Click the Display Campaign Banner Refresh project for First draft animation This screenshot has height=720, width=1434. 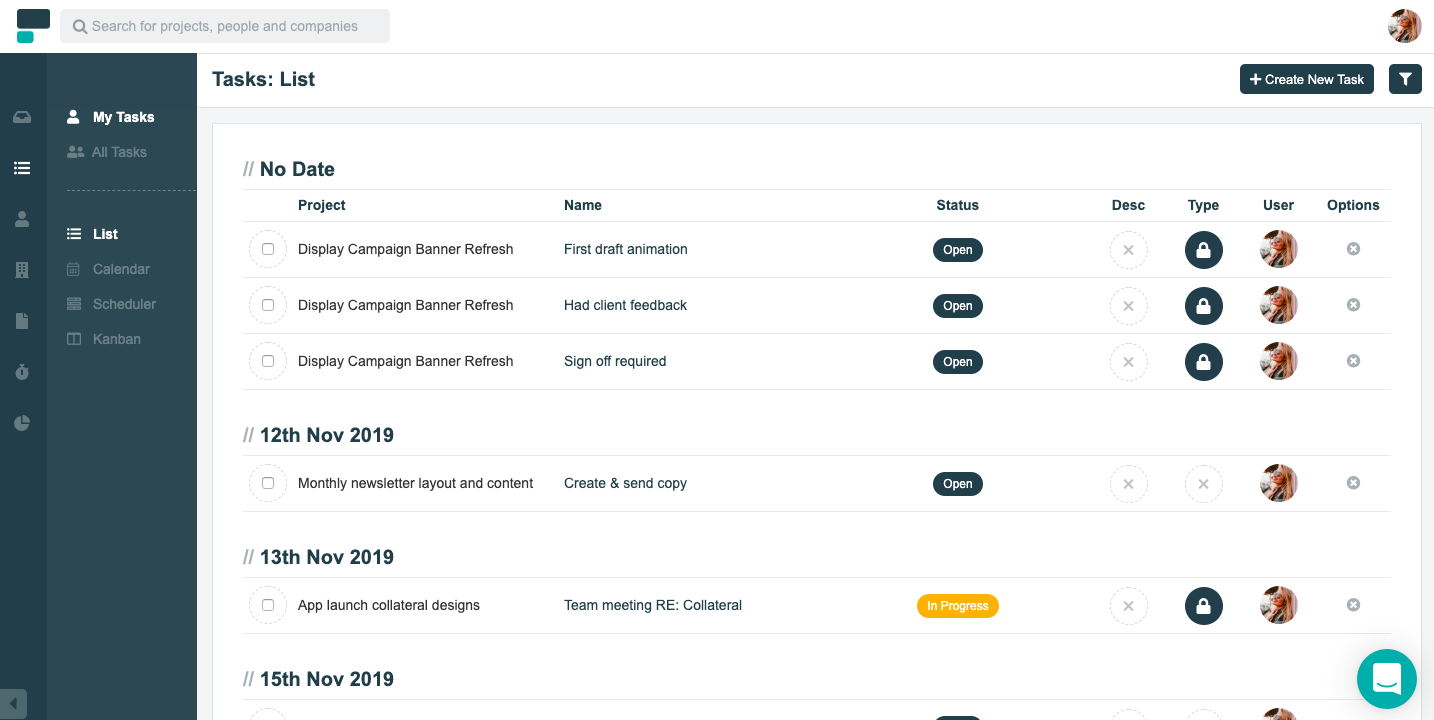pyautogui.click(x=406, y=249)
